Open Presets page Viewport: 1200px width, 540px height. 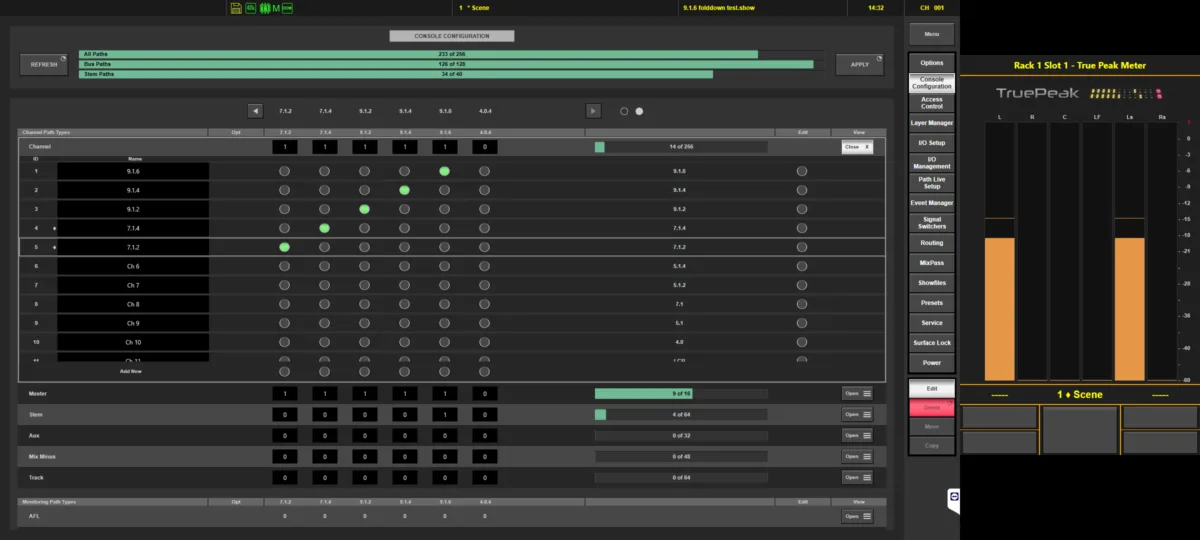pos(931,303)
